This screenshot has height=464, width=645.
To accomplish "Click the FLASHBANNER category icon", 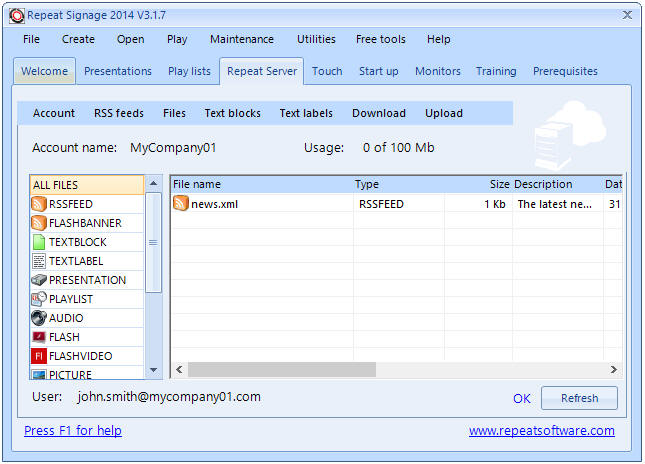I will coord(39,223).
